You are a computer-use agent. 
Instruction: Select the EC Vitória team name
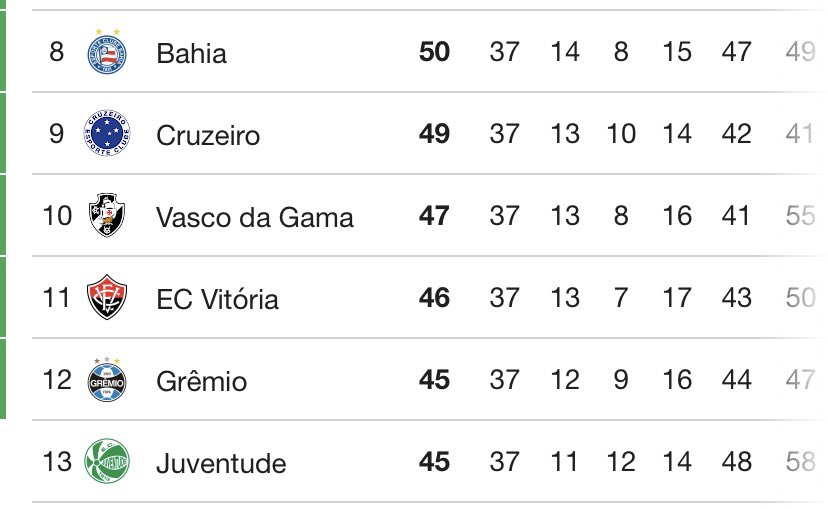pyautogui.click(x=217, y=298)
